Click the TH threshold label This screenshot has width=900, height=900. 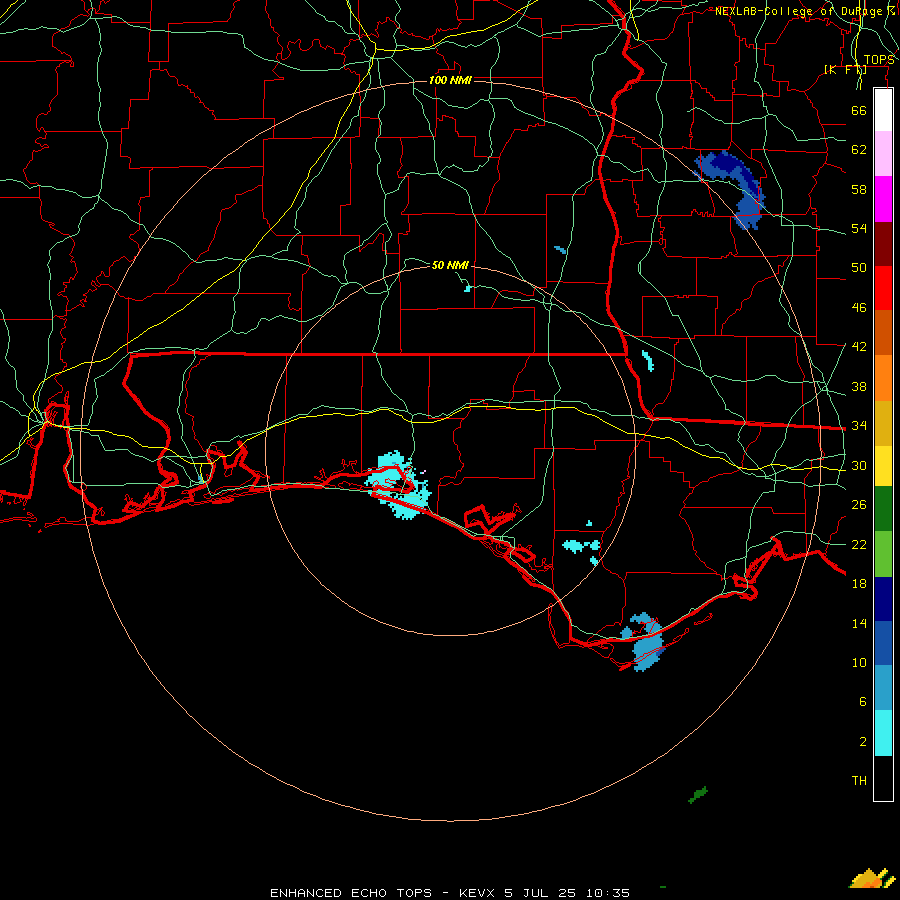pyautogui.click(x=859, y=781)
